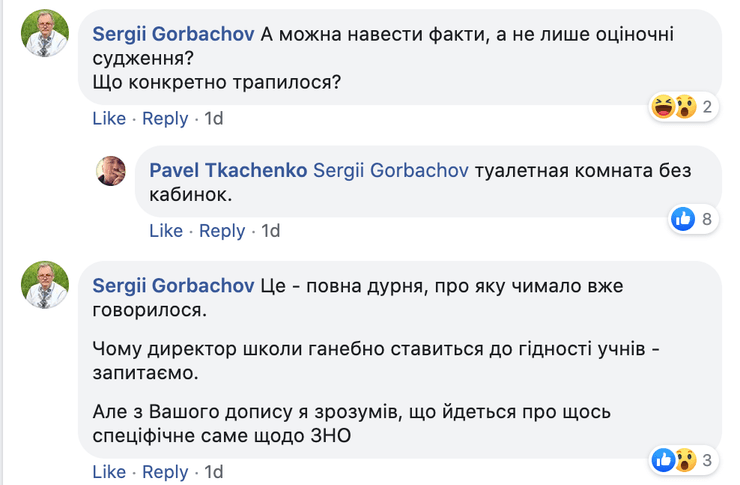Viewport: 740px width, 485px height.
Task: View haha and wow reactions on first comment
Action: coord(673,107)
